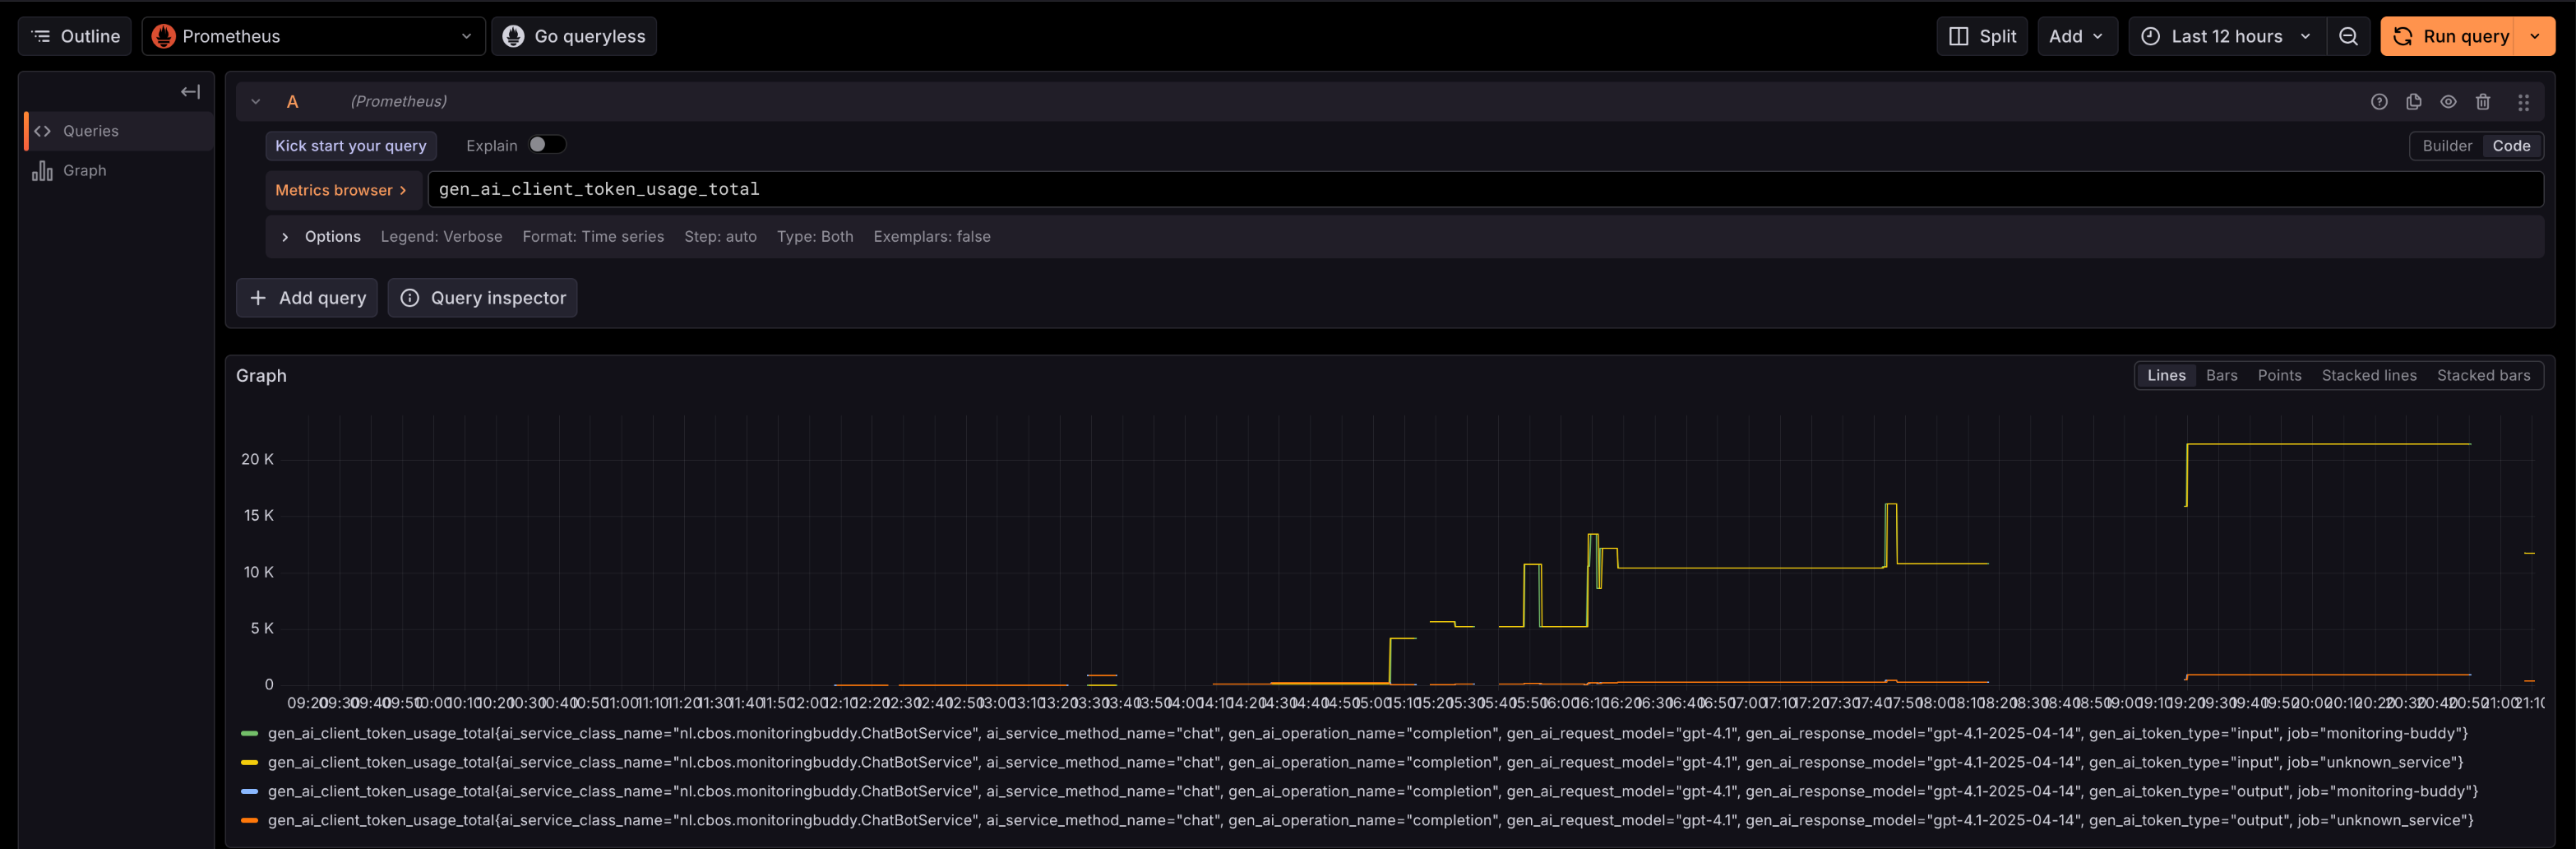This screenshot has height=849, width=2576.
Task: Click the 20 K y-axis label
Action: coord(257,460)
